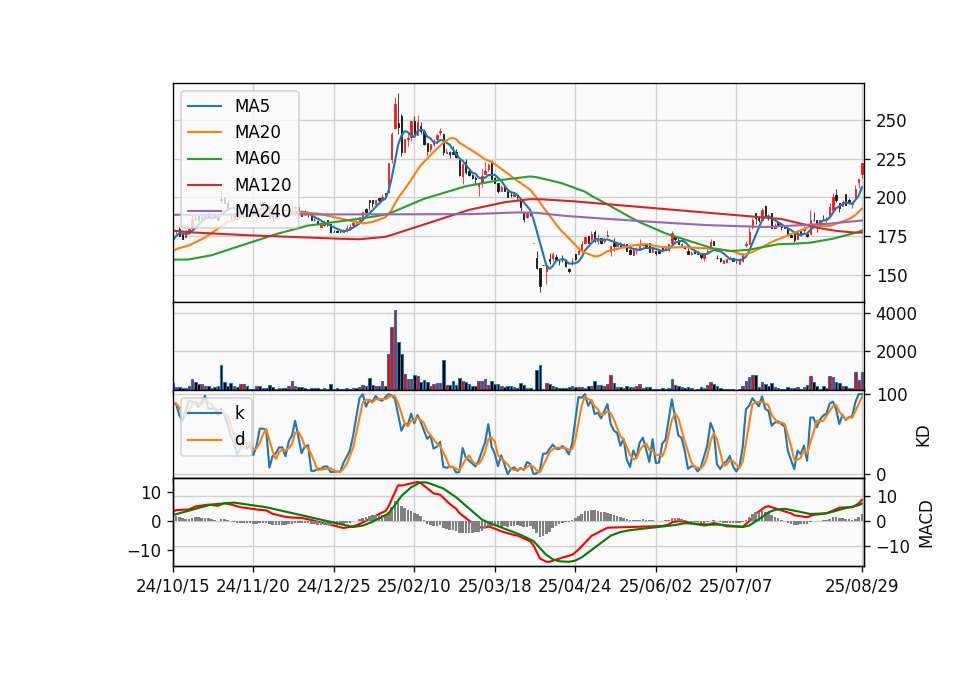Click the blue MA5 legend line sample

click(204, 106)
